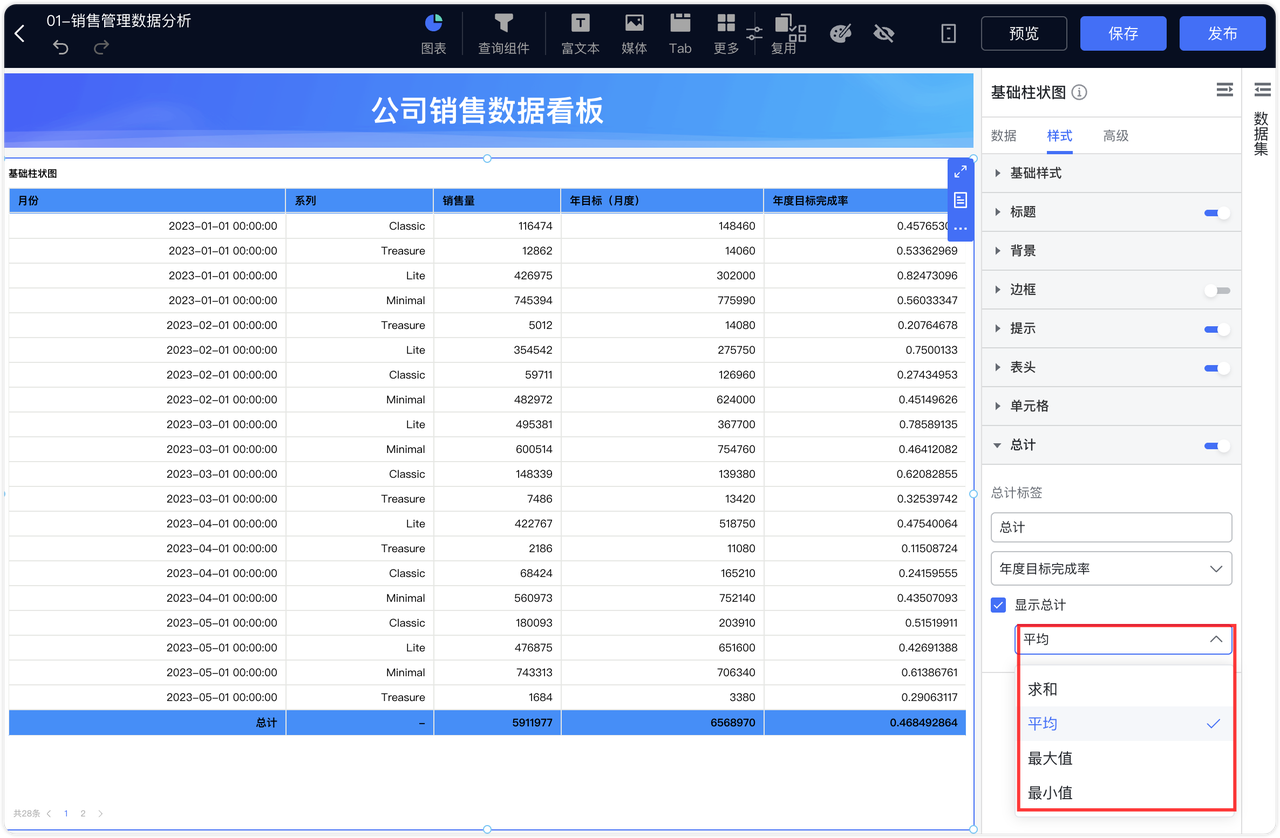The image size is (1280, 838).
Task: Click the 总计标签 text input field
Action: [1111, 527]
